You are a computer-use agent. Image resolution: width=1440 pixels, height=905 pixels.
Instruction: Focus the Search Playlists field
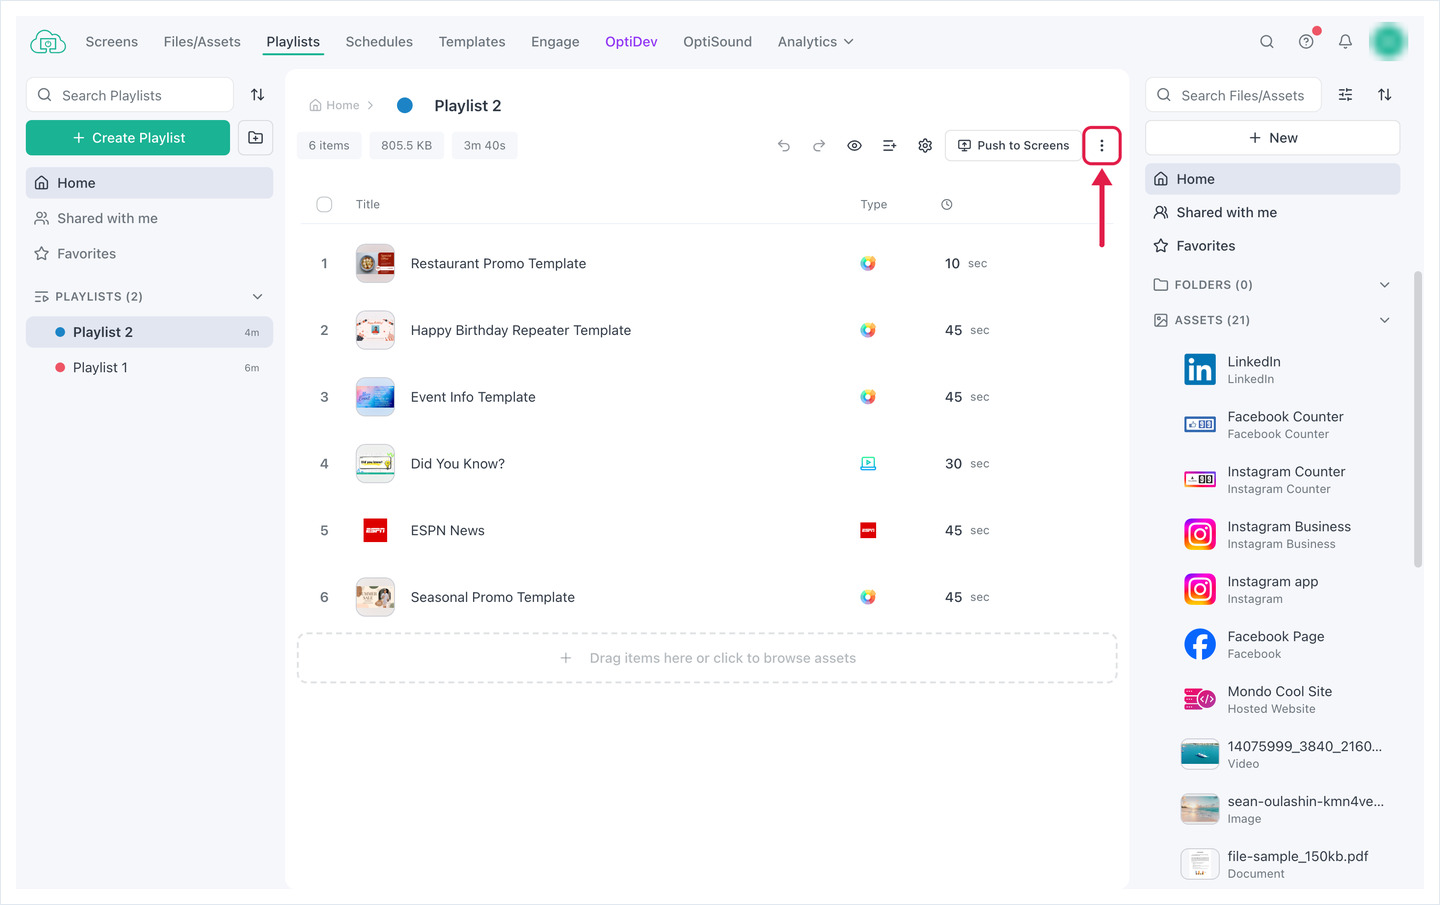tap(130, 95)
